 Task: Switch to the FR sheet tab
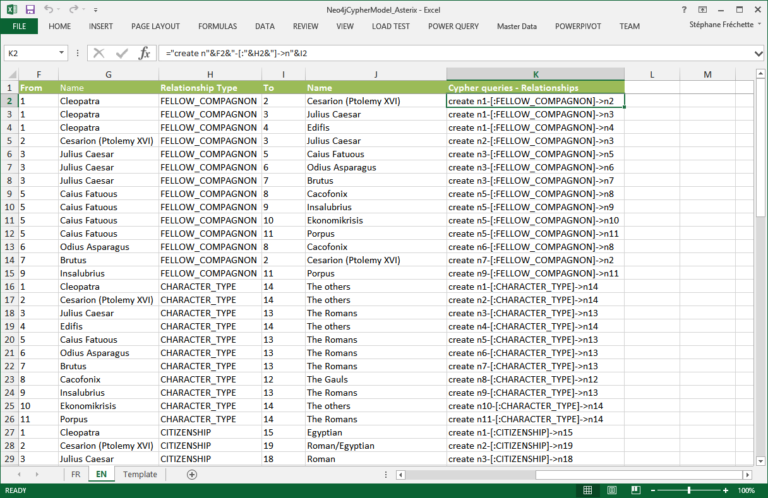pos(75,474)
